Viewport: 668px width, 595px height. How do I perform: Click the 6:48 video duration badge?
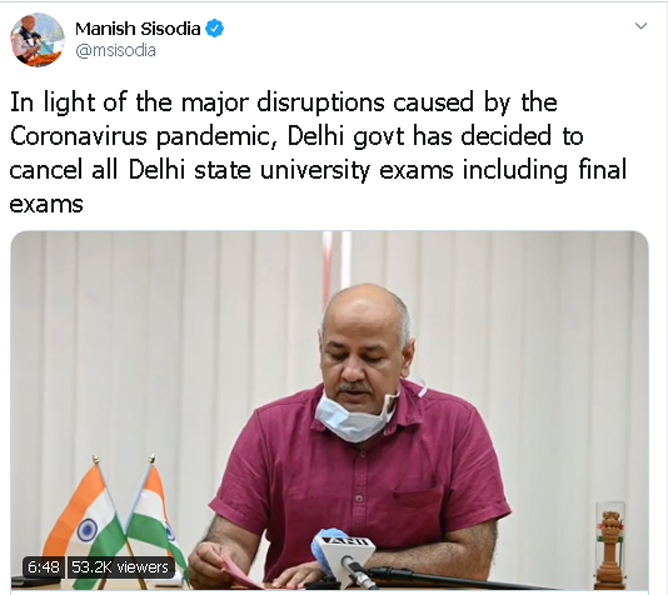pos(43,567)
